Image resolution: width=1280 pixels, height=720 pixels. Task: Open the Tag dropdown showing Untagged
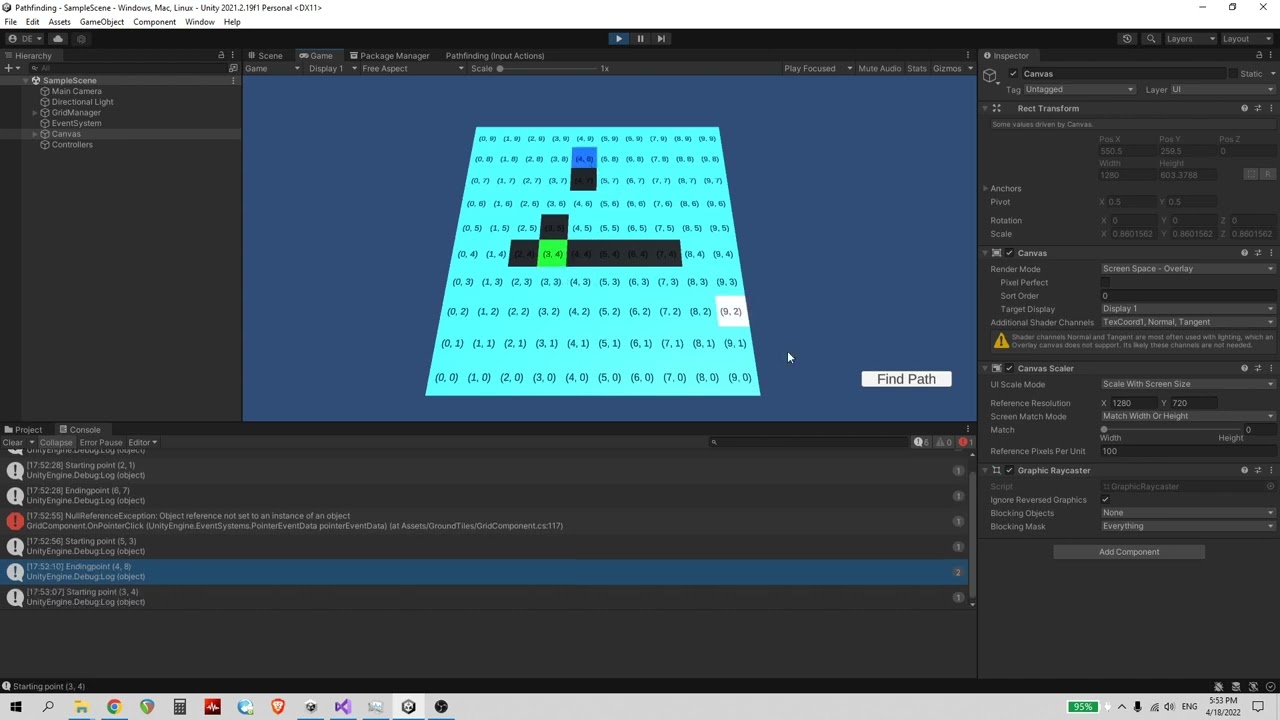coord(1079,90)
